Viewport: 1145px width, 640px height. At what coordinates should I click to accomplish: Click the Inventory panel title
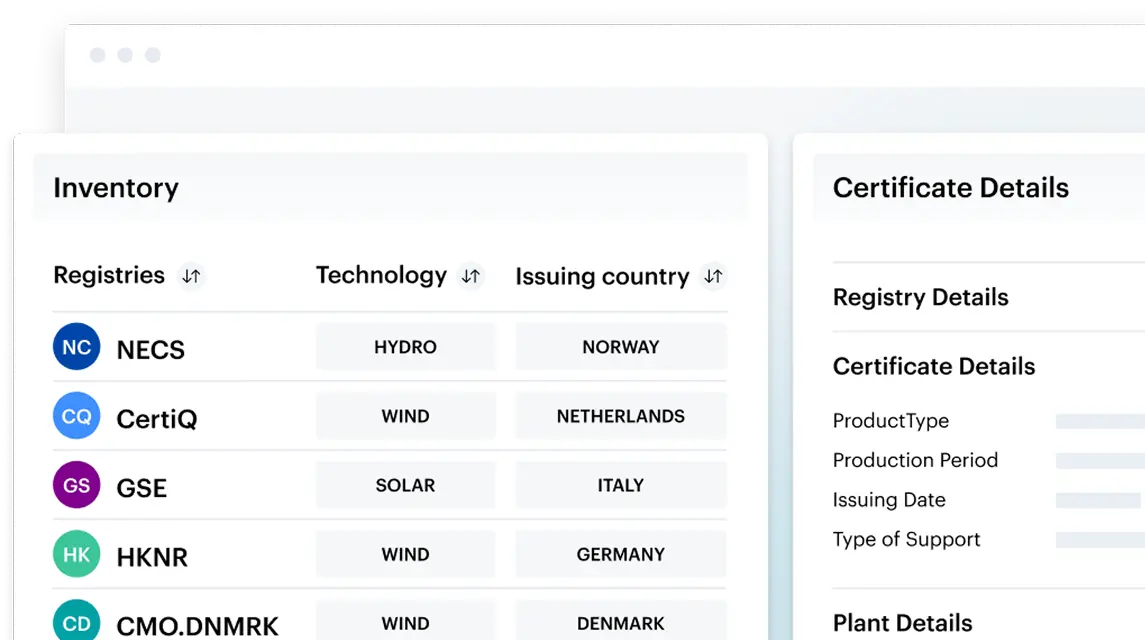pos(115,188)
